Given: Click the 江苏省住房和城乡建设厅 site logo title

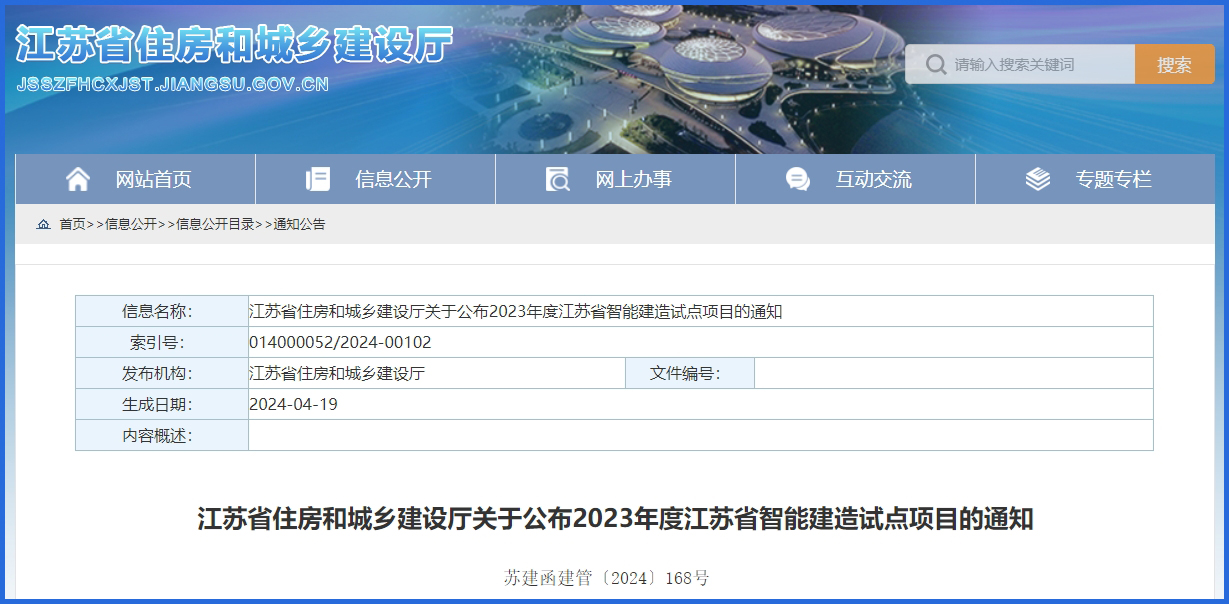Looking at the screenshot, I should pos(235,44).
